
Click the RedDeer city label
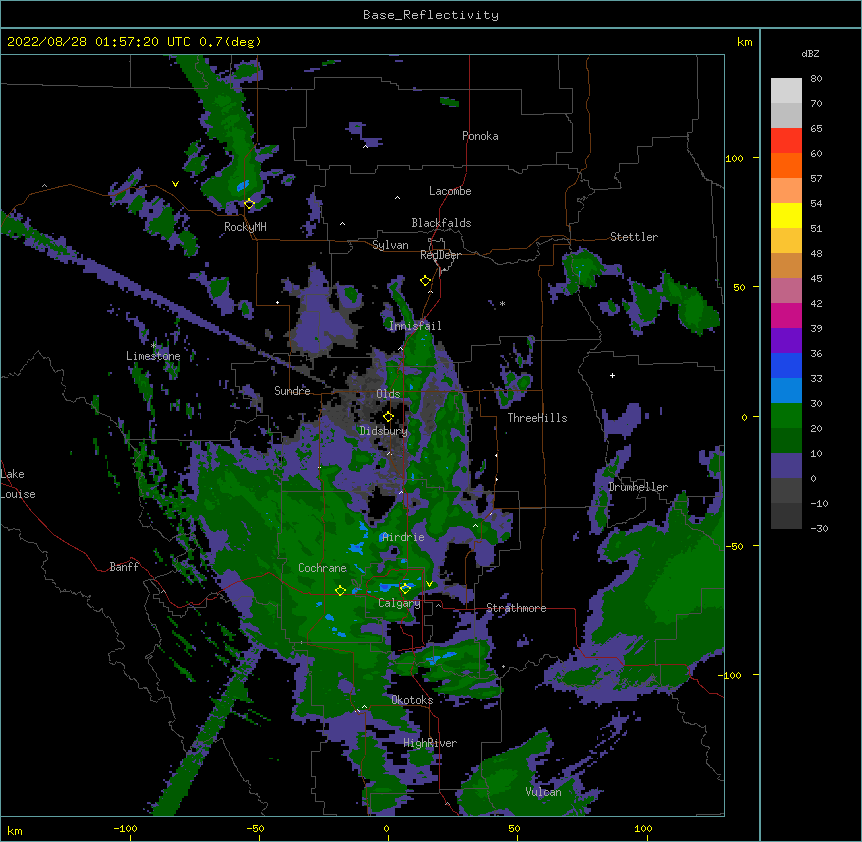coord(440,255)
